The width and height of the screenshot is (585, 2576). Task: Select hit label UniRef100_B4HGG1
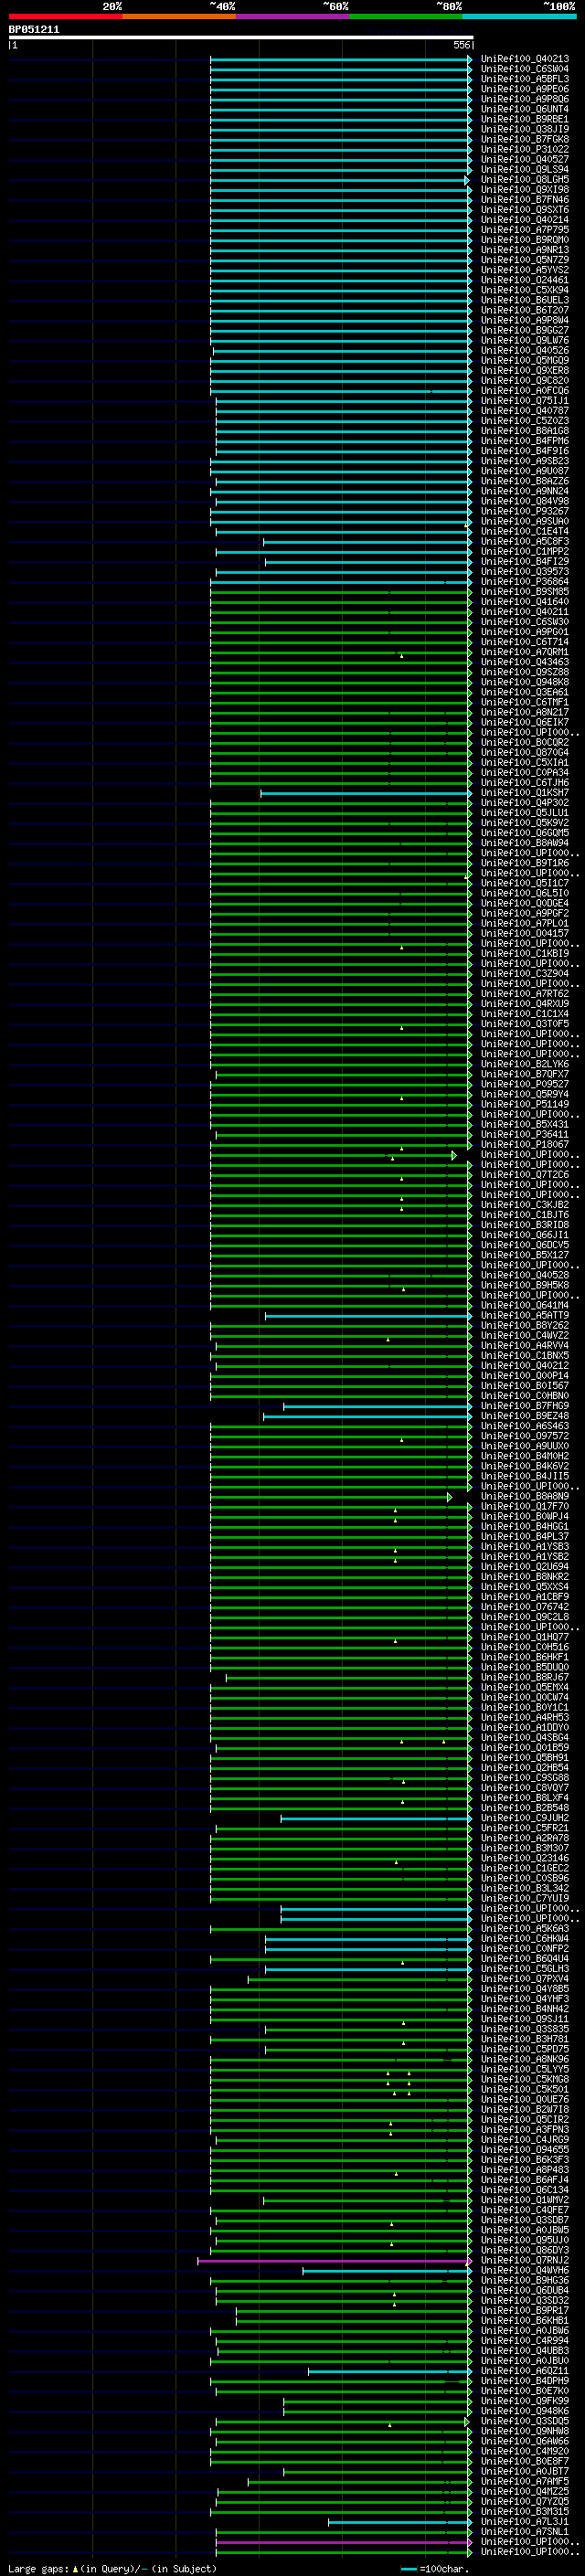point(525,1526)
